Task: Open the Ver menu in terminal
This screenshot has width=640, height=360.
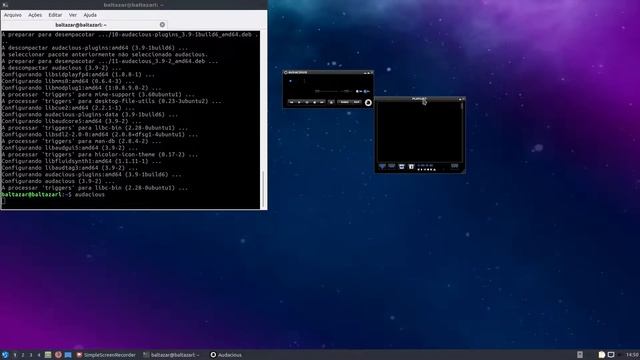Action: point(73,15)
